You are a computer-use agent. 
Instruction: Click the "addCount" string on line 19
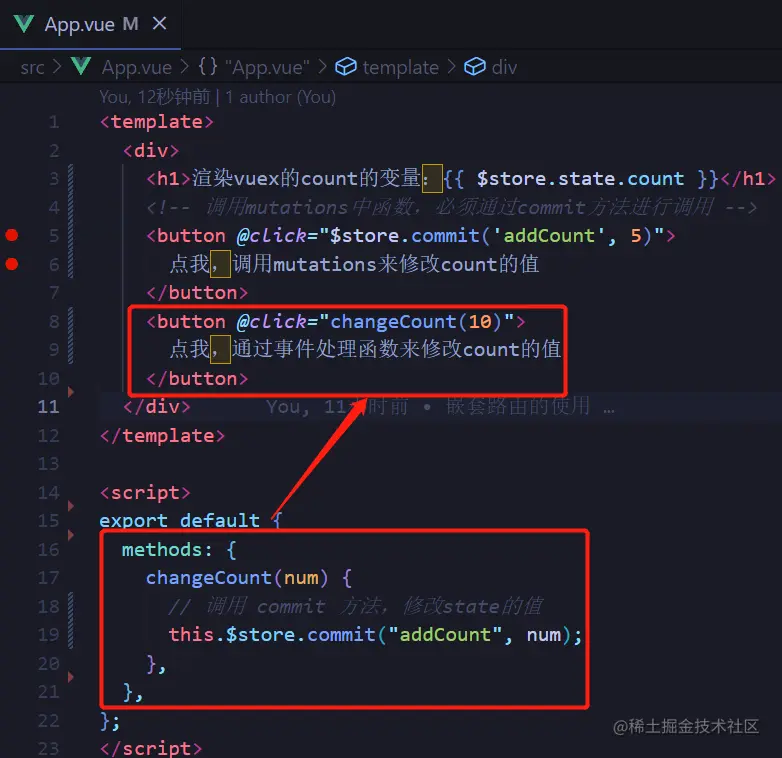(445, 635)
